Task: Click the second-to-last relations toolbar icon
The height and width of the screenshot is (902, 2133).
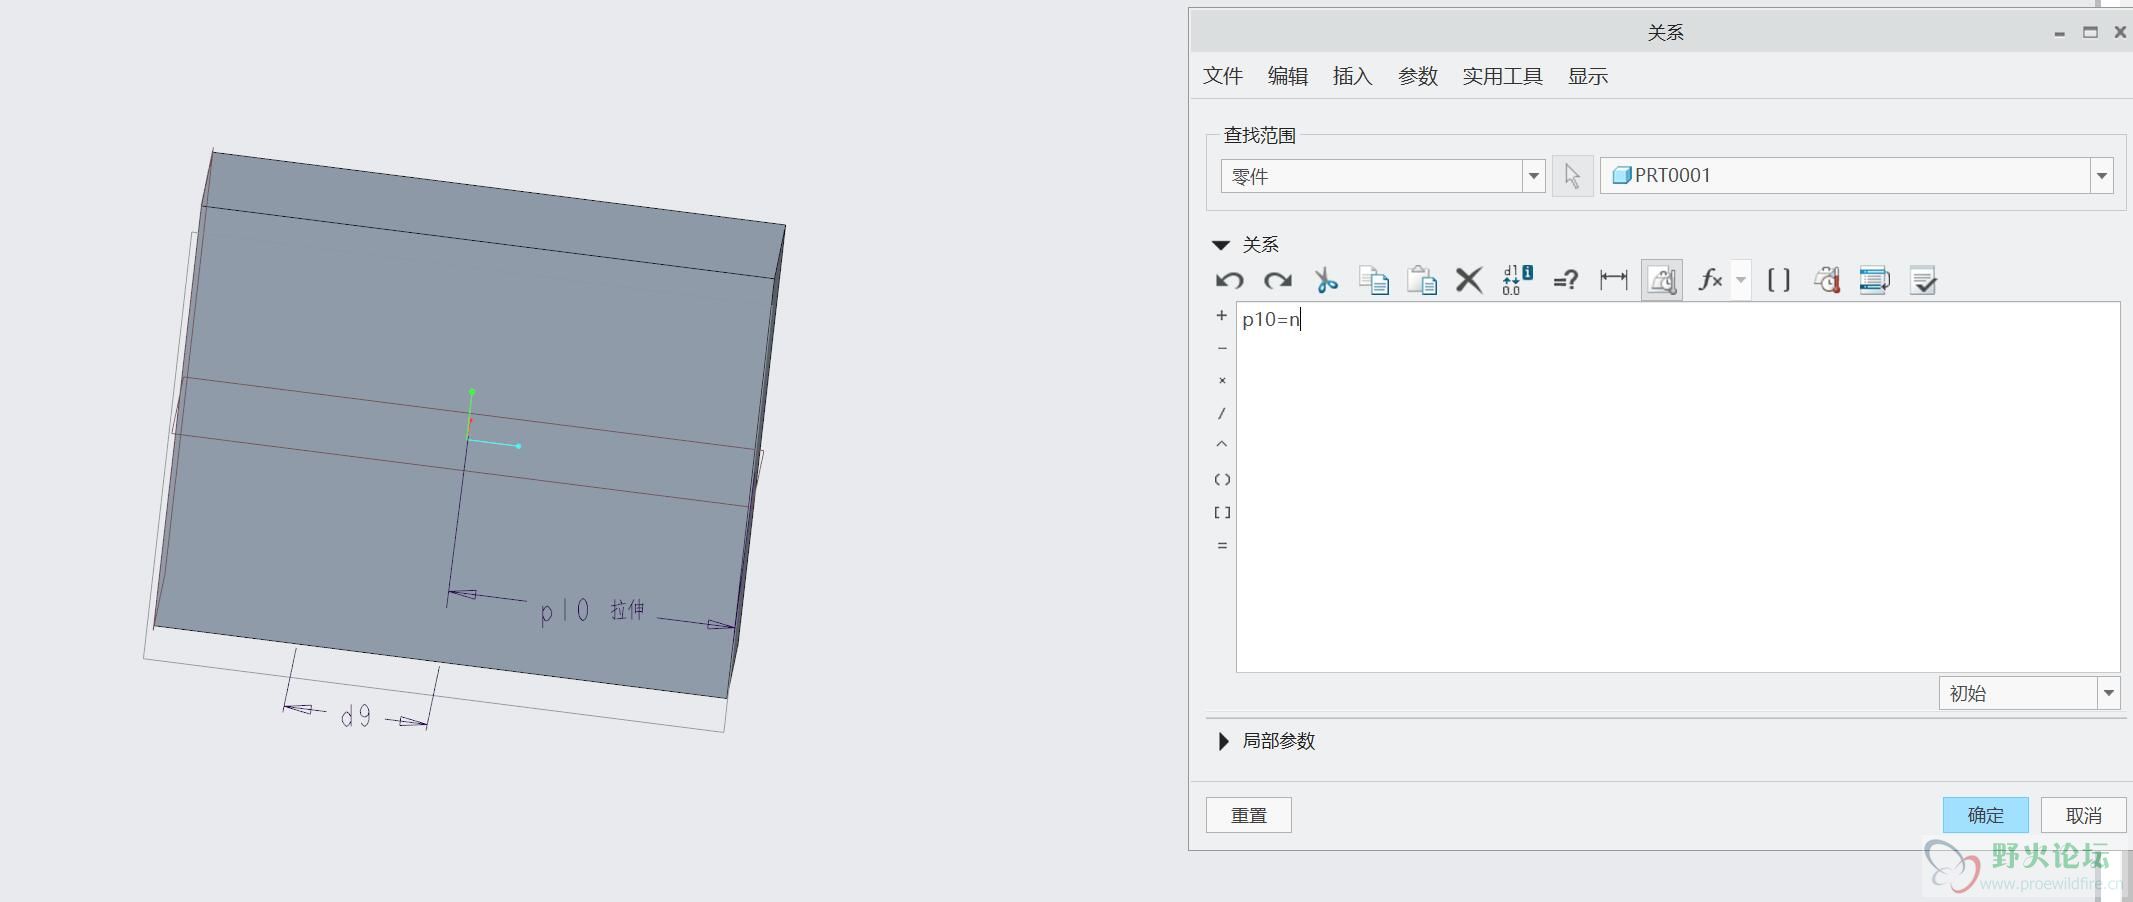Action: tap(1875, 281)
